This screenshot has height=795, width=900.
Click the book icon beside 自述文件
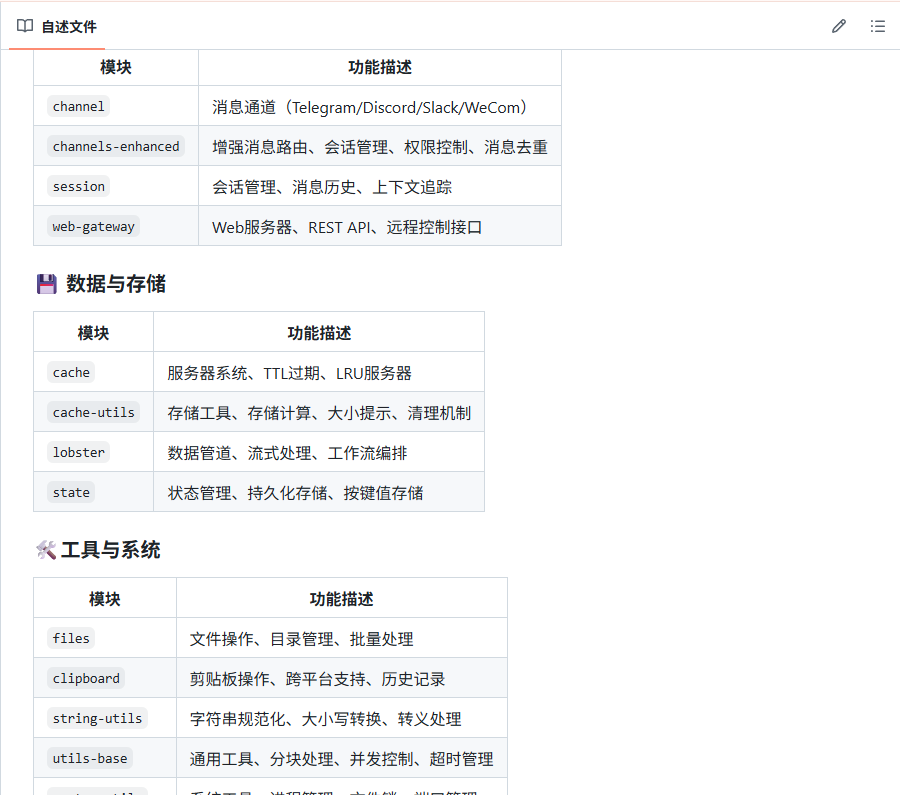[x=25, y=26]
